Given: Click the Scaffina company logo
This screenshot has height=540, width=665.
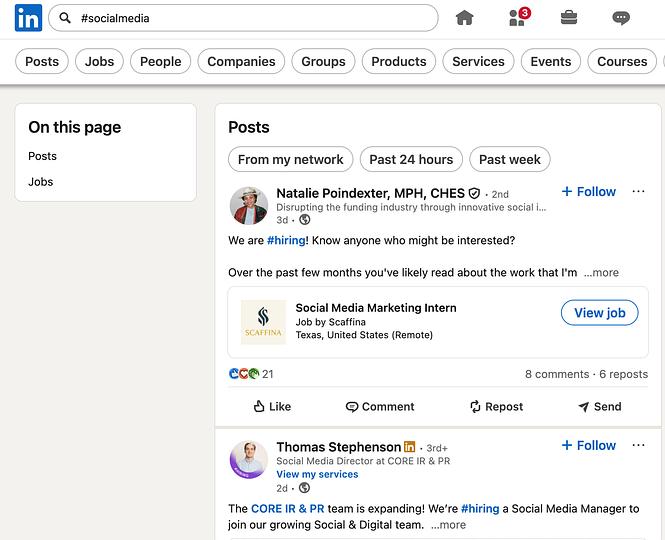Looking at the screenshot, I should pos(263,322).
